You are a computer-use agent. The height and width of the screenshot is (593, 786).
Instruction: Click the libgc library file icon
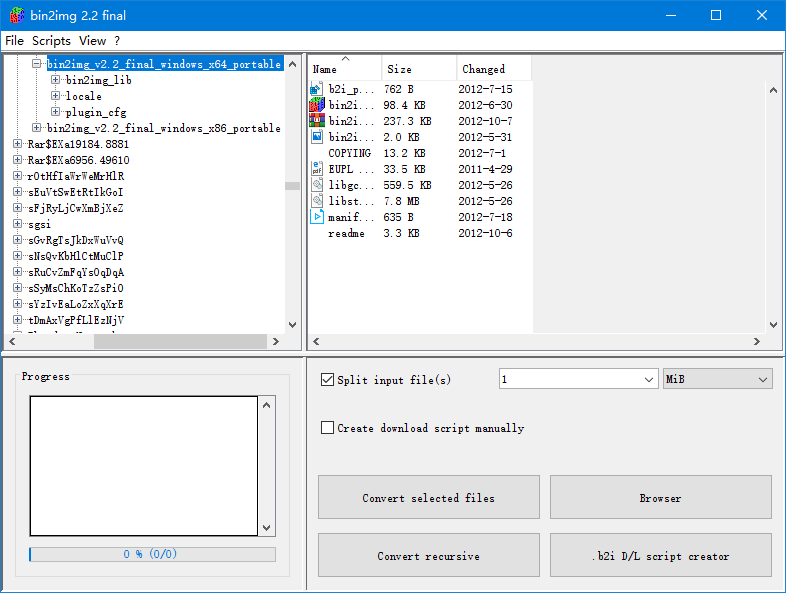pyautogui.click(x=316, y=185)
